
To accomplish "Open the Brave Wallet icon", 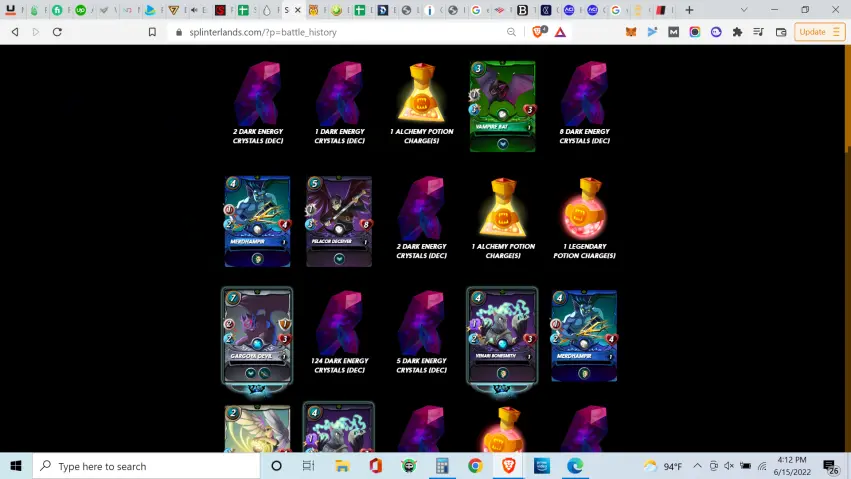I will click(x=781, y=32).
